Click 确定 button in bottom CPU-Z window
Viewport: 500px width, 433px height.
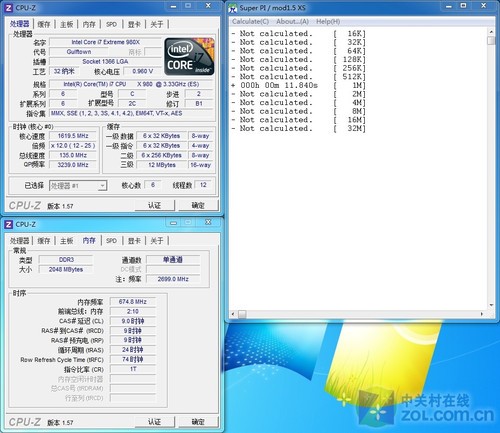click(198, 422)
